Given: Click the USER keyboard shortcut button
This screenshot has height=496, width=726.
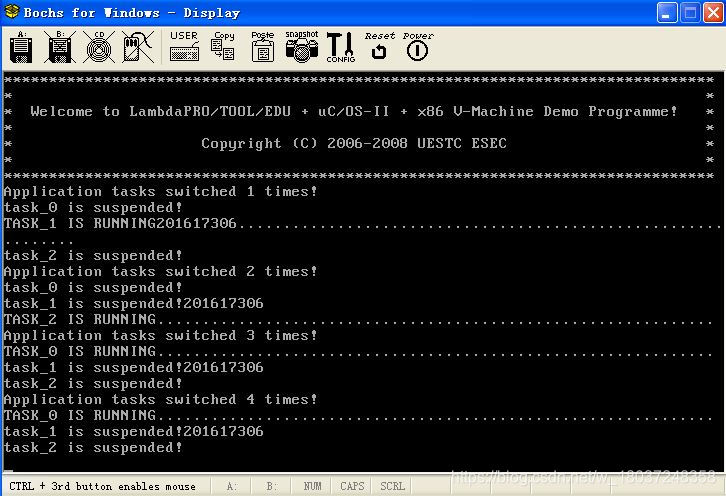Looking at the screenshot, I should click(184, 46).
